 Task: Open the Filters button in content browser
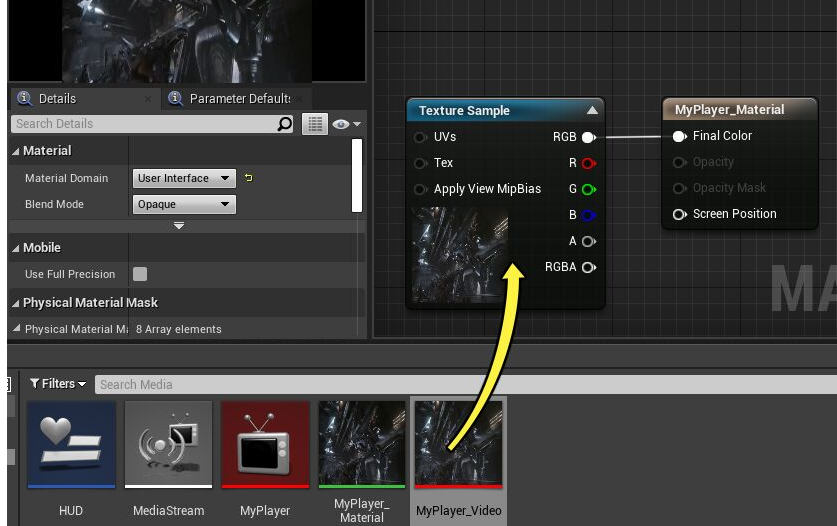(x=58, y=384)
